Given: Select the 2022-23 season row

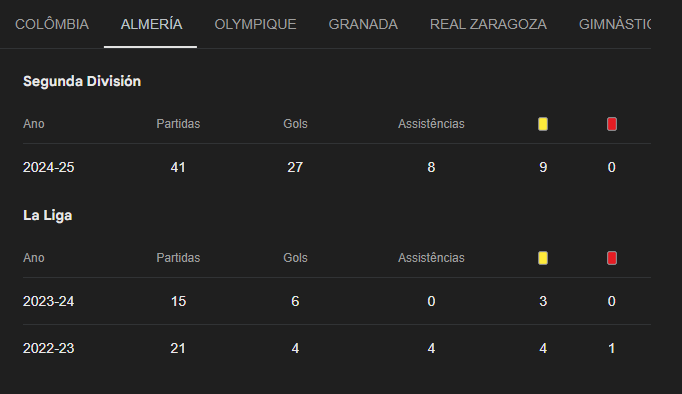Looking at the screenshot, I should pos(337,348).
